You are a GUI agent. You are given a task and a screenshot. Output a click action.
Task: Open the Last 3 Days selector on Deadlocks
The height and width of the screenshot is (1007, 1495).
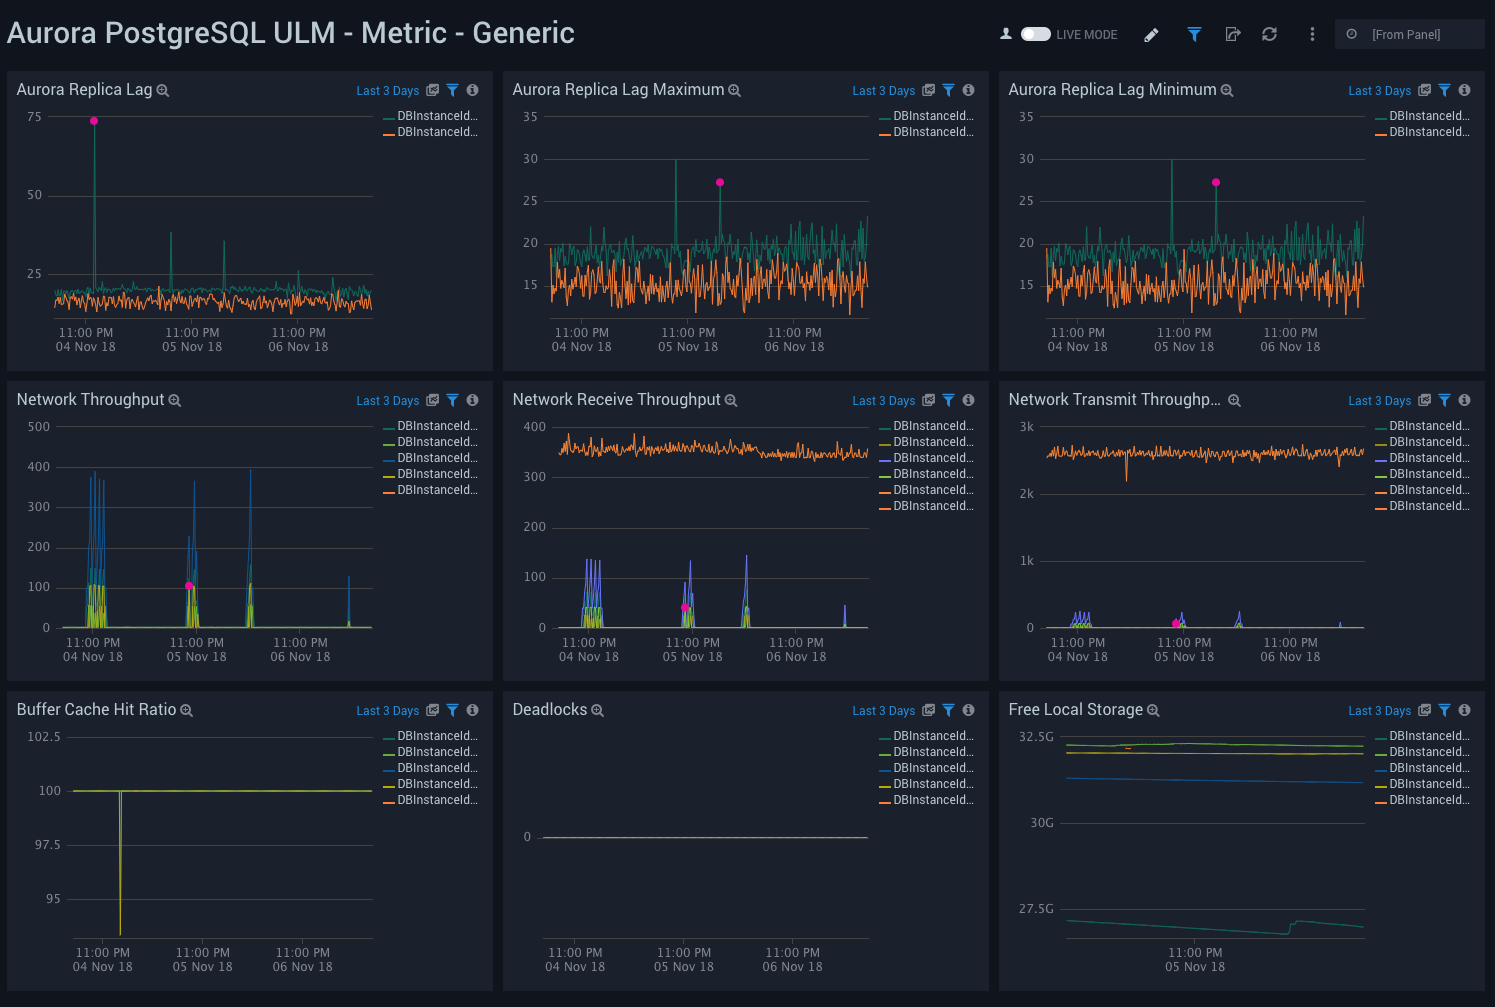883,710
